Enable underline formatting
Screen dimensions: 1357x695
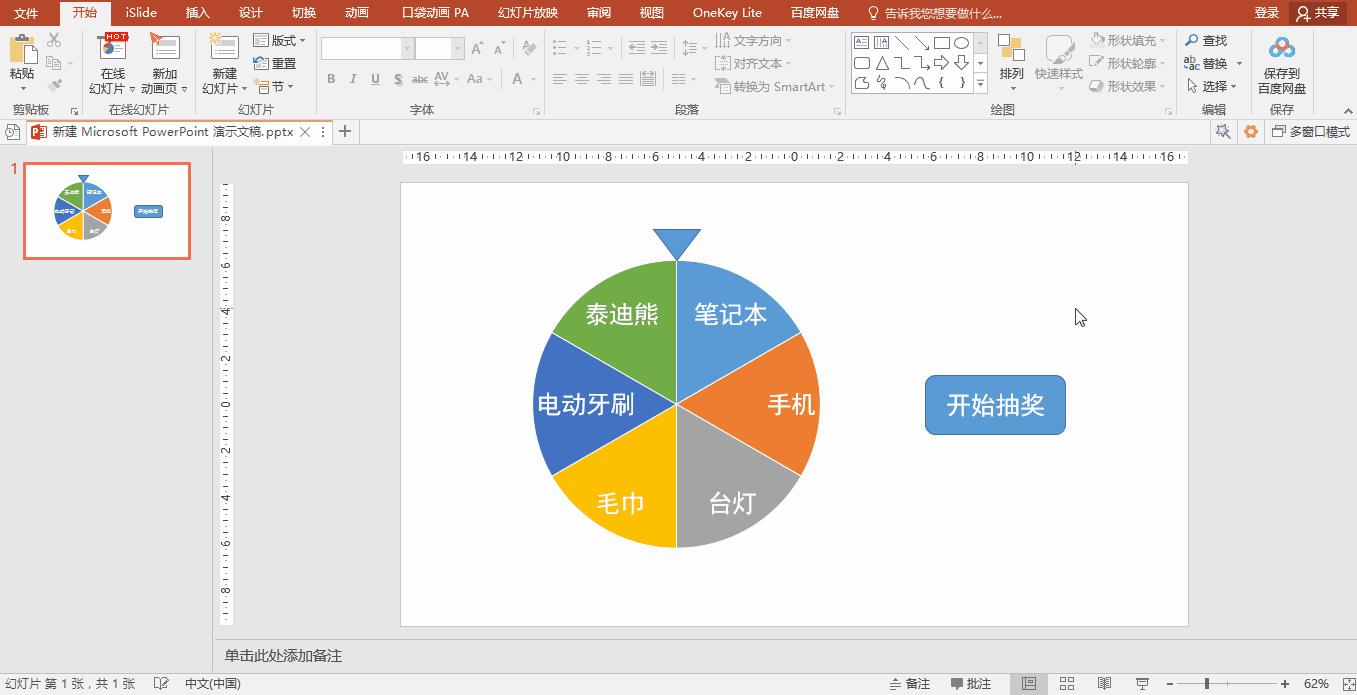tap(374, 79)
